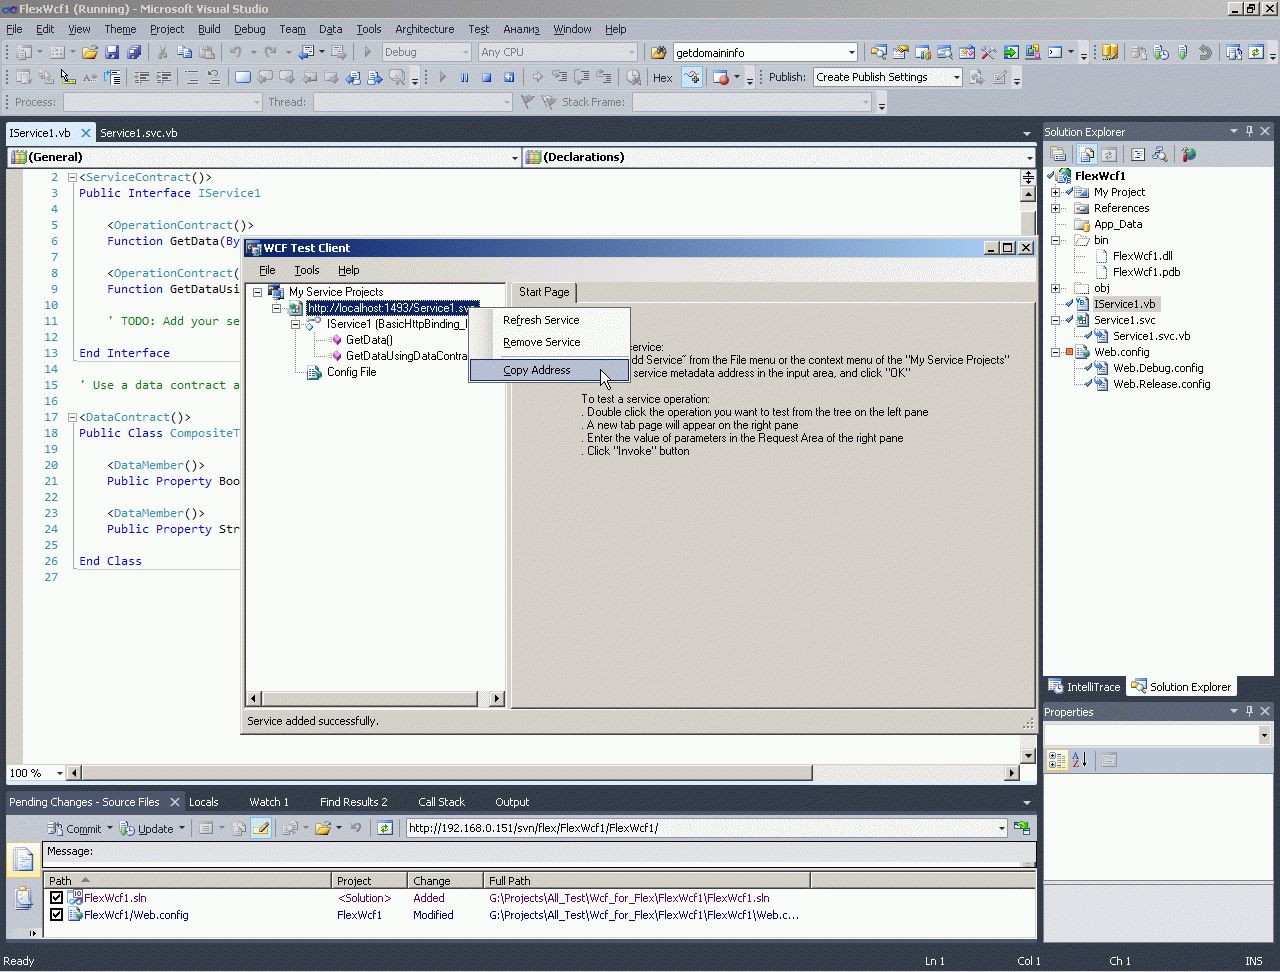Open the Create Publish Settings dropdown
The width and height of the screenshot is (1280, 972).
(956, 77)
